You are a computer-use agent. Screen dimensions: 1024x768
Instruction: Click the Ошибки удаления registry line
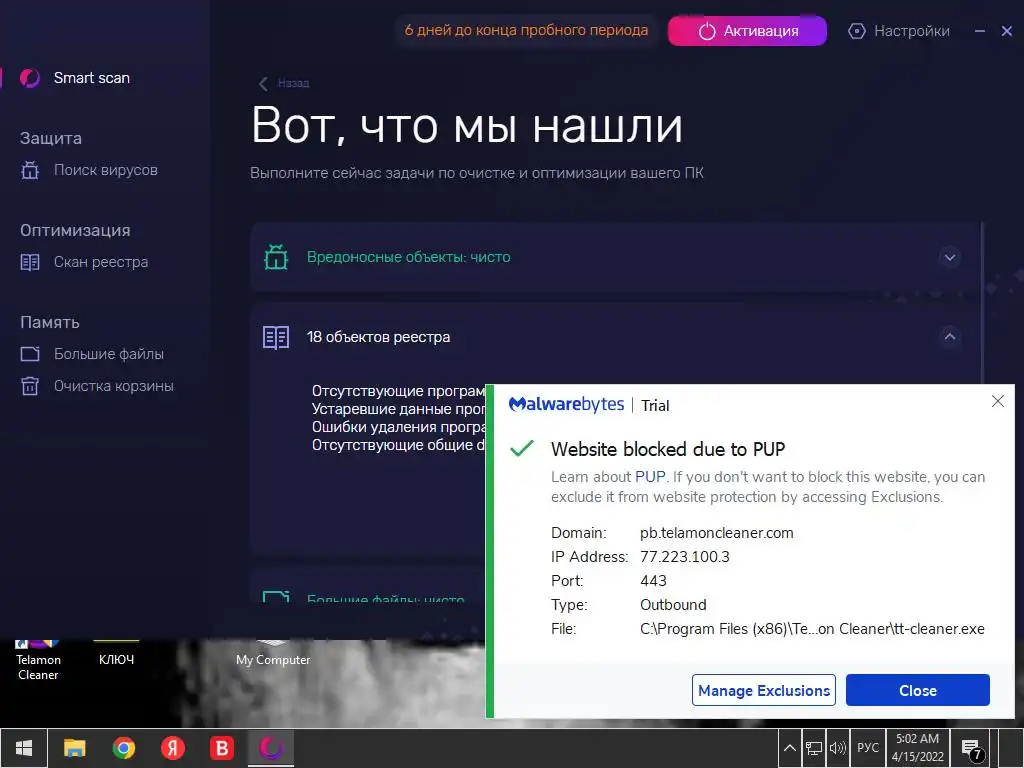[398, 427]
